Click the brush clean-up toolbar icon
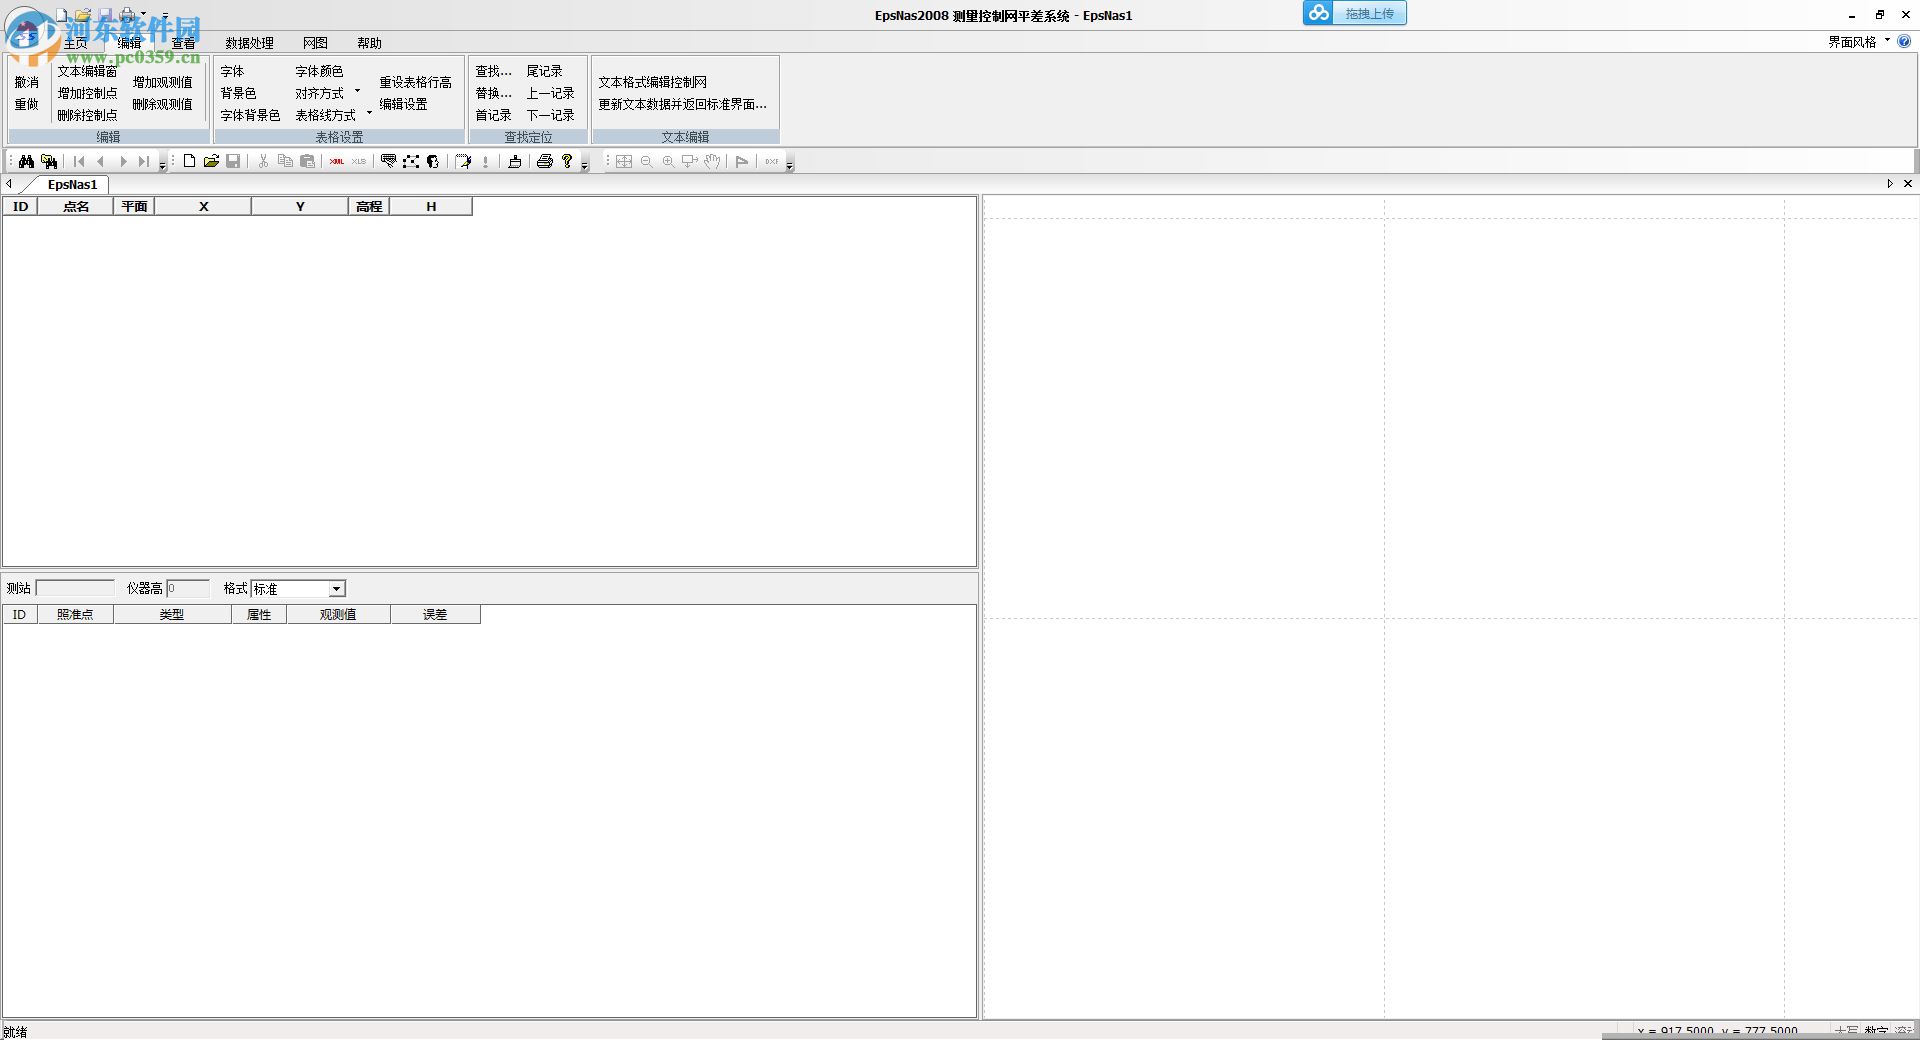 [515, 161]
